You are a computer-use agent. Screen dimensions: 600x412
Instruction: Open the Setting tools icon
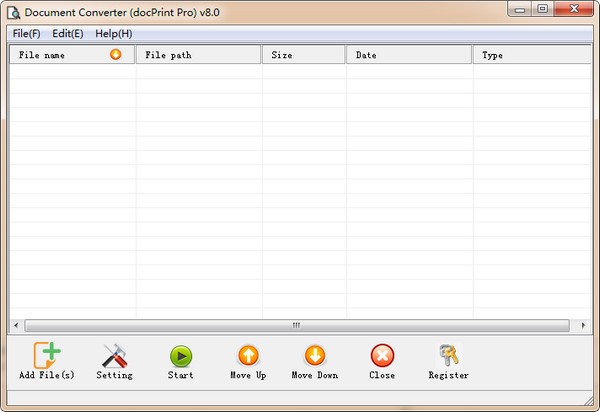[x=114, y=356]
